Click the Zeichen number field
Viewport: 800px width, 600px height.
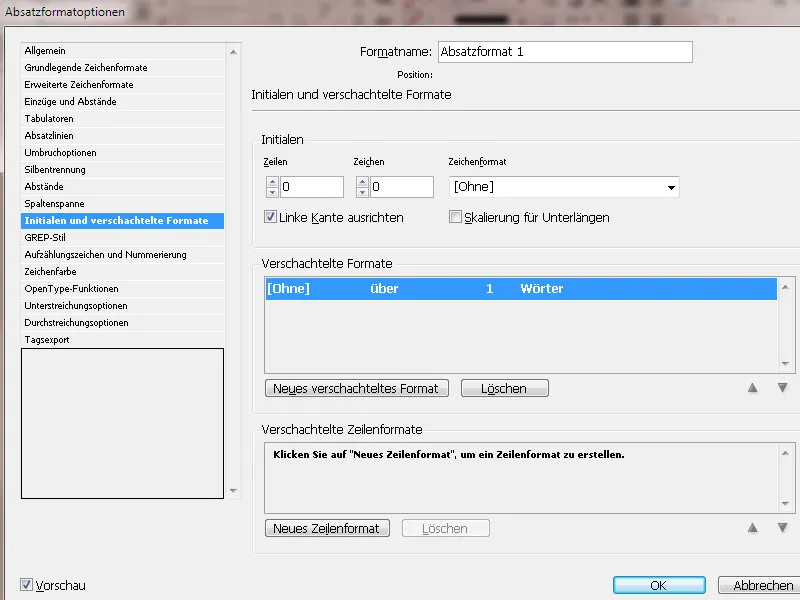click(402, 187)
